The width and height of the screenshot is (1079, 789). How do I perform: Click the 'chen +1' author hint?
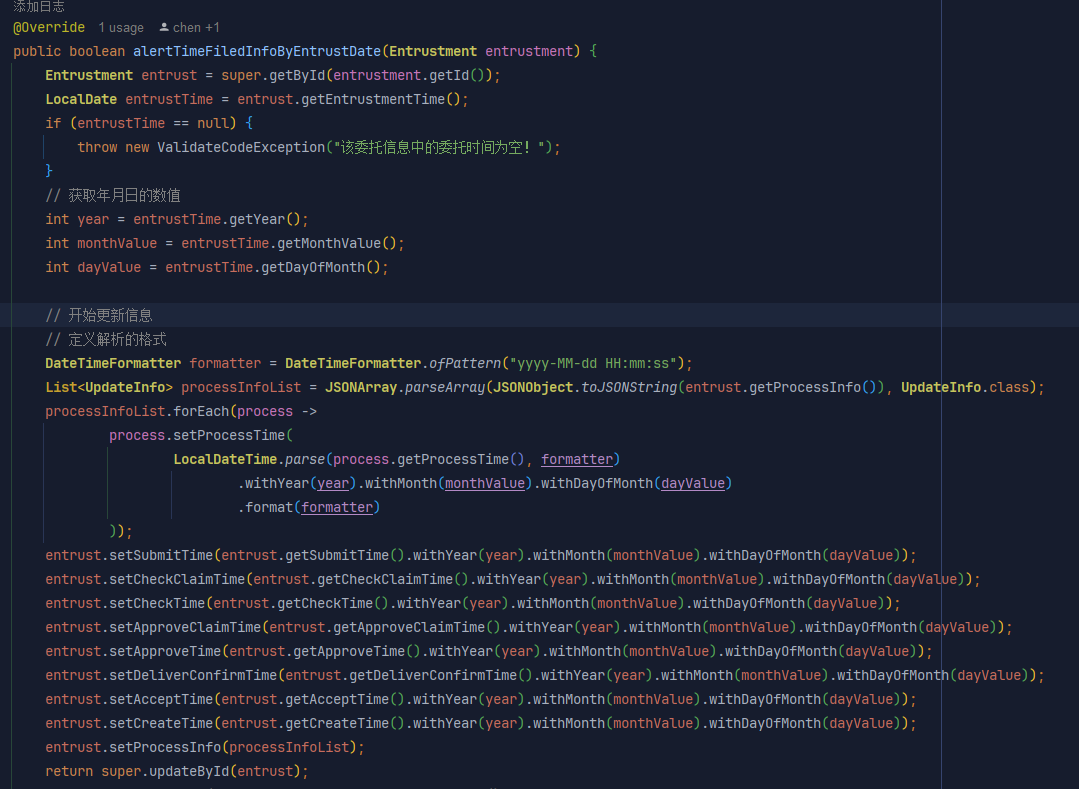tap(196, 28)
